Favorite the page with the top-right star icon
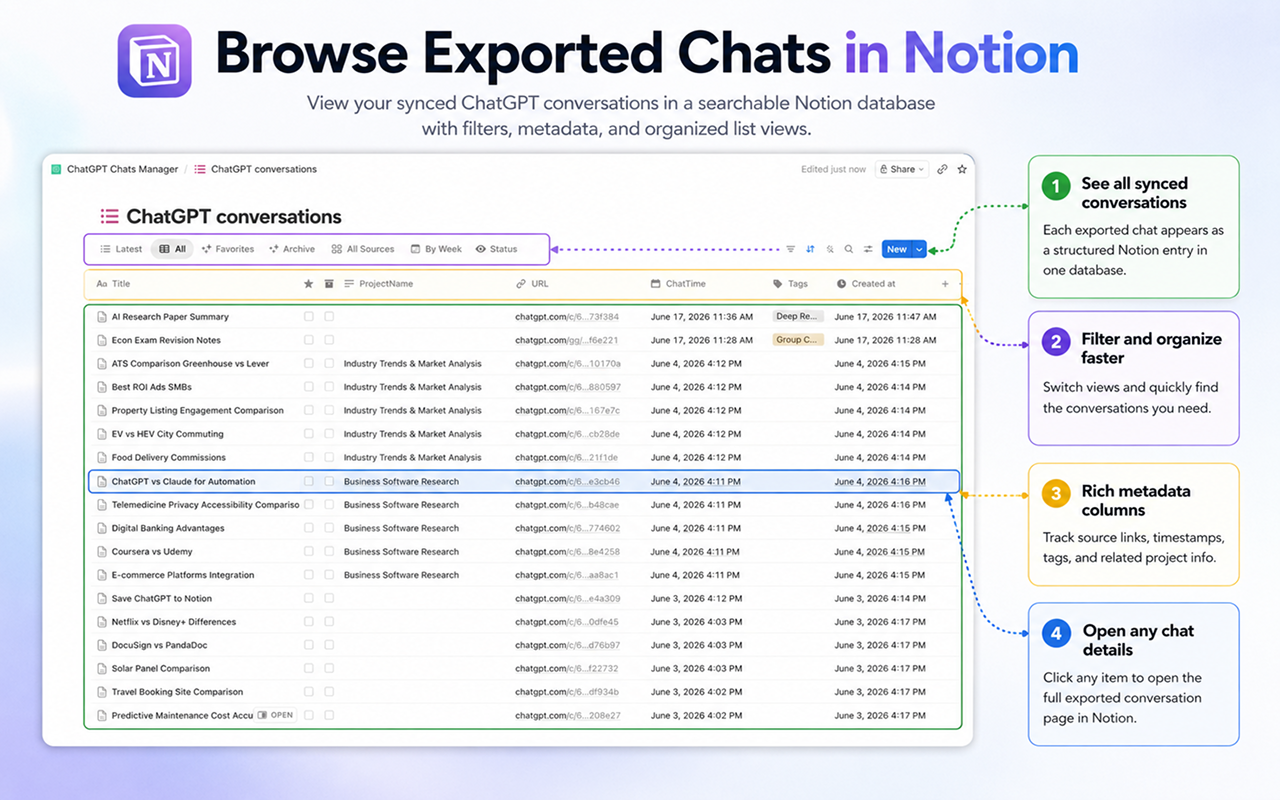1280x800 pixels. [x=962, y=170]
